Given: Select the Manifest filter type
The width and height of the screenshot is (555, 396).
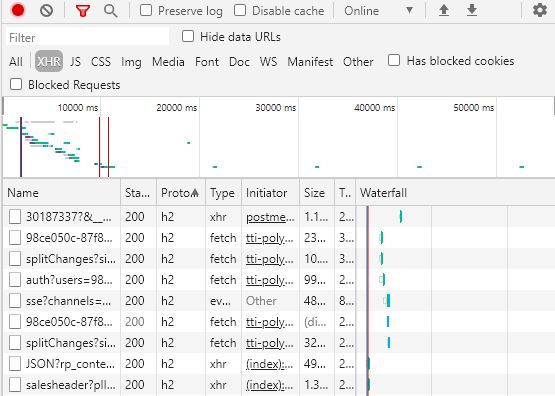Looking at the screenshot, I should click(x=310, y=62).
